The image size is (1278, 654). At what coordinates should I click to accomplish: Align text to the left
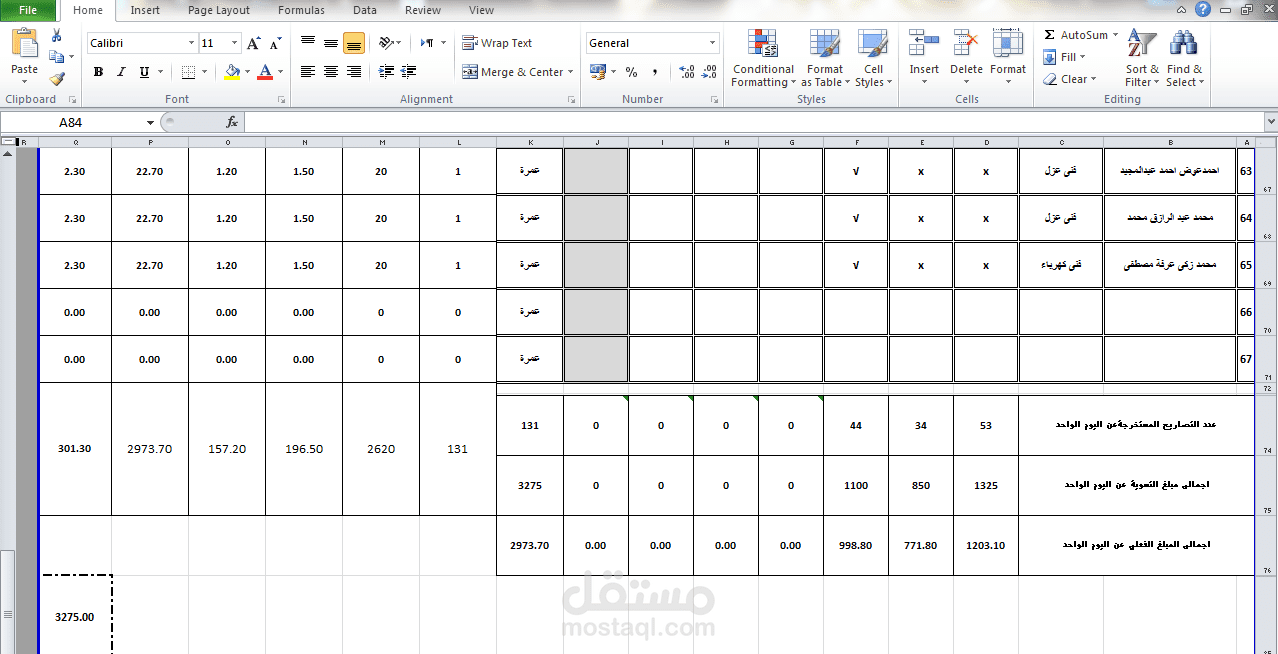click(308, 72)
